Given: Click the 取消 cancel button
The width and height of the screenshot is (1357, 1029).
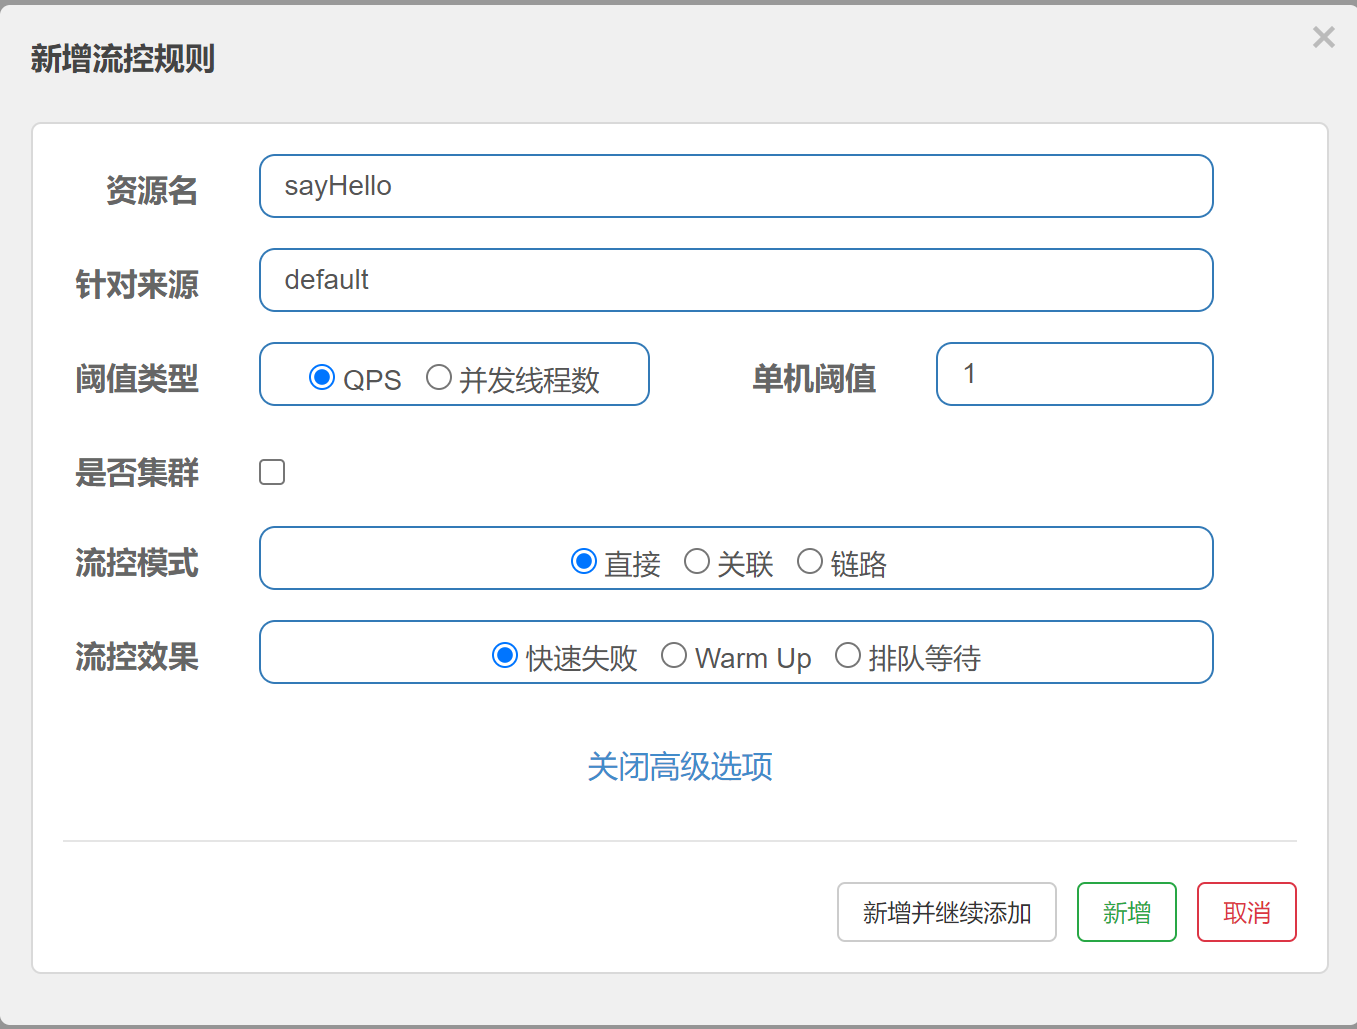Looking at the screenshot, I should click(1246, 912).
